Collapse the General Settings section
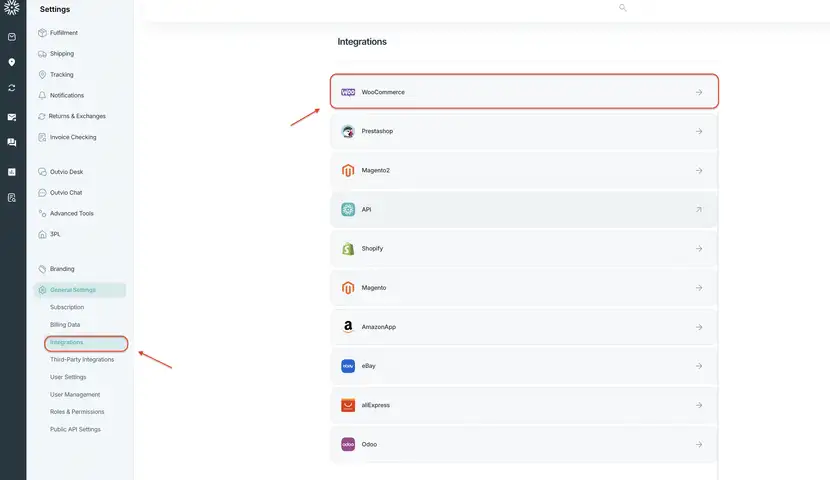Image resolution: width=830 pixels, height=480 pixels. pyautogui.click(x=80, y=290)
